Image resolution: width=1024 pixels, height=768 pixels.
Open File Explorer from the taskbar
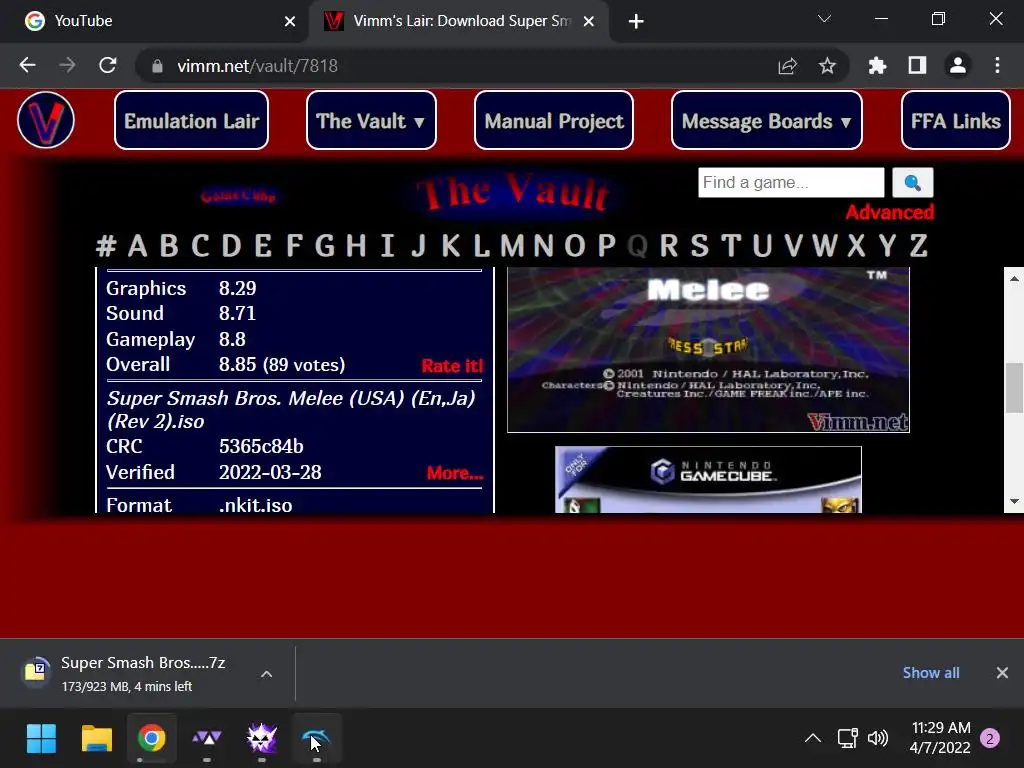pos(97,739)
